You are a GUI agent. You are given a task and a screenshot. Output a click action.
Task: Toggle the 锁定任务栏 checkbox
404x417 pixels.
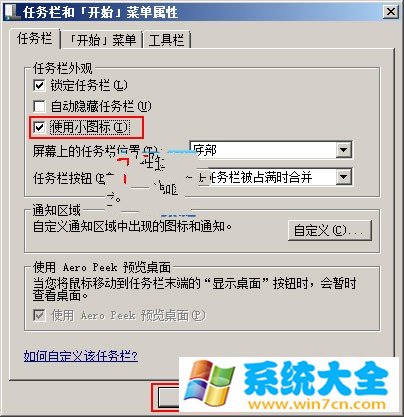pyautogui.click(x=39, y=85)
